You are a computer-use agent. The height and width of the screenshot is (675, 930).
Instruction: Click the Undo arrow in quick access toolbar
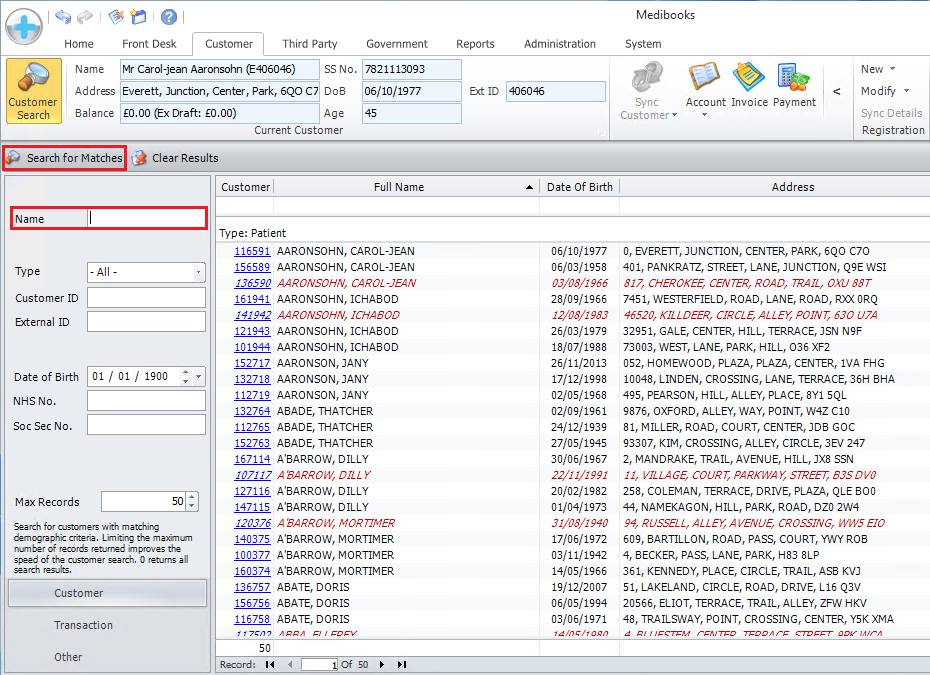click(x=63, y=17)
